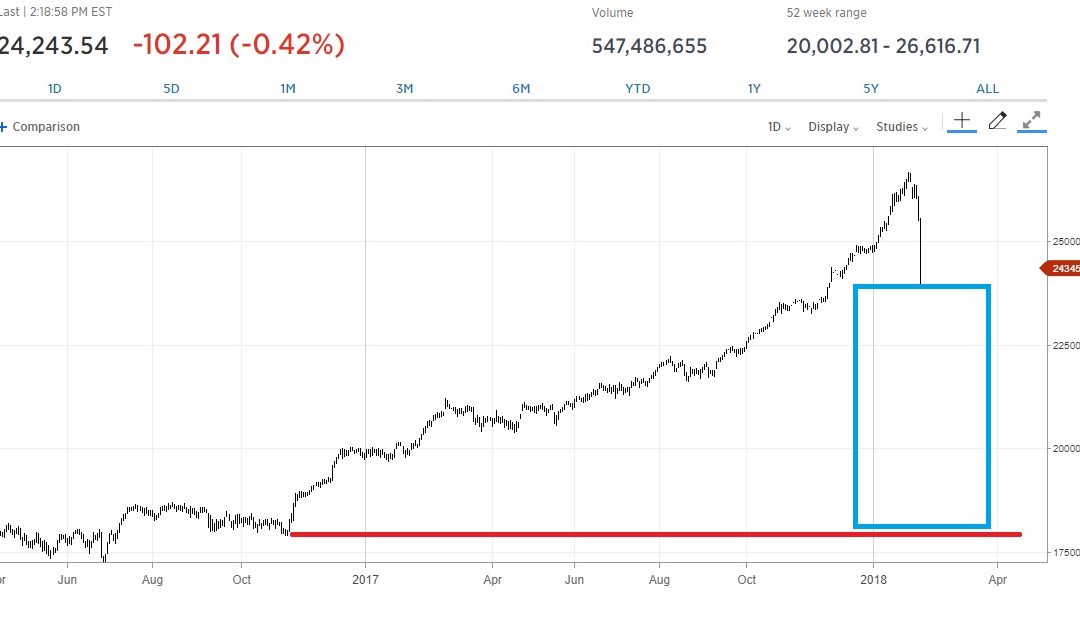The height and width of the screenshot is (627, 1080).
Task: Select the drawing pencil tool
Action: 996,121
